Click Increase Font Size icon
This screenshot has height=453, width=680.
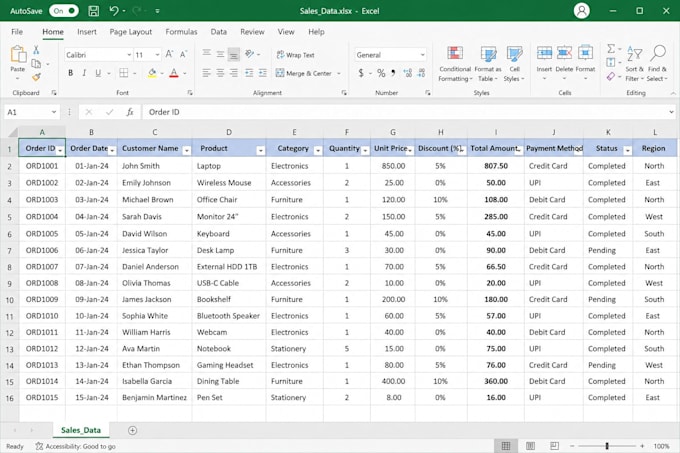click(169, 55)
